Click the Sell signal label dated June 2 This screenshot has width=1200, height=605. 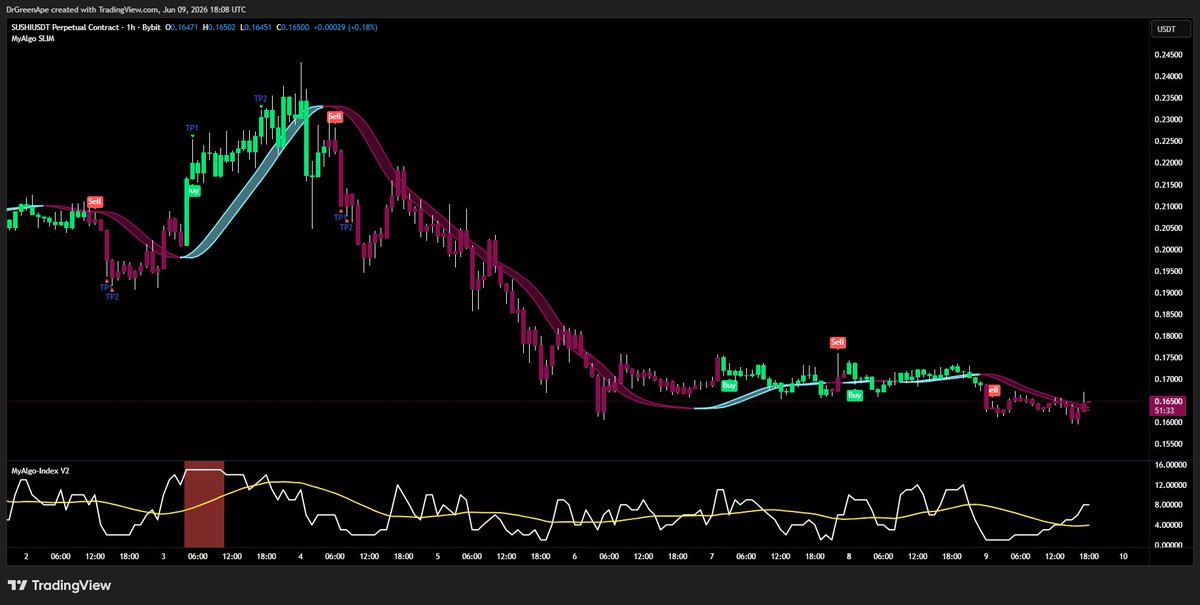click(95, 201)
